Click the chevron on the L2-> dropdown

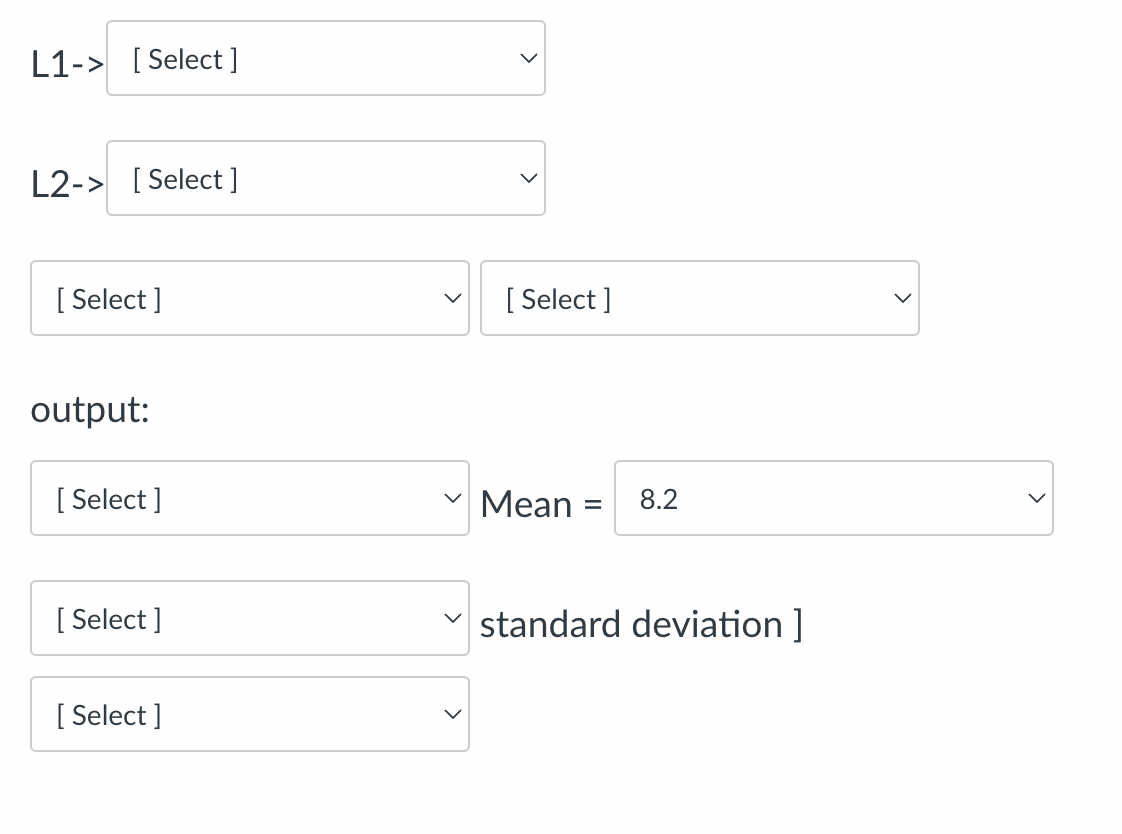click(x=528, y=178)
